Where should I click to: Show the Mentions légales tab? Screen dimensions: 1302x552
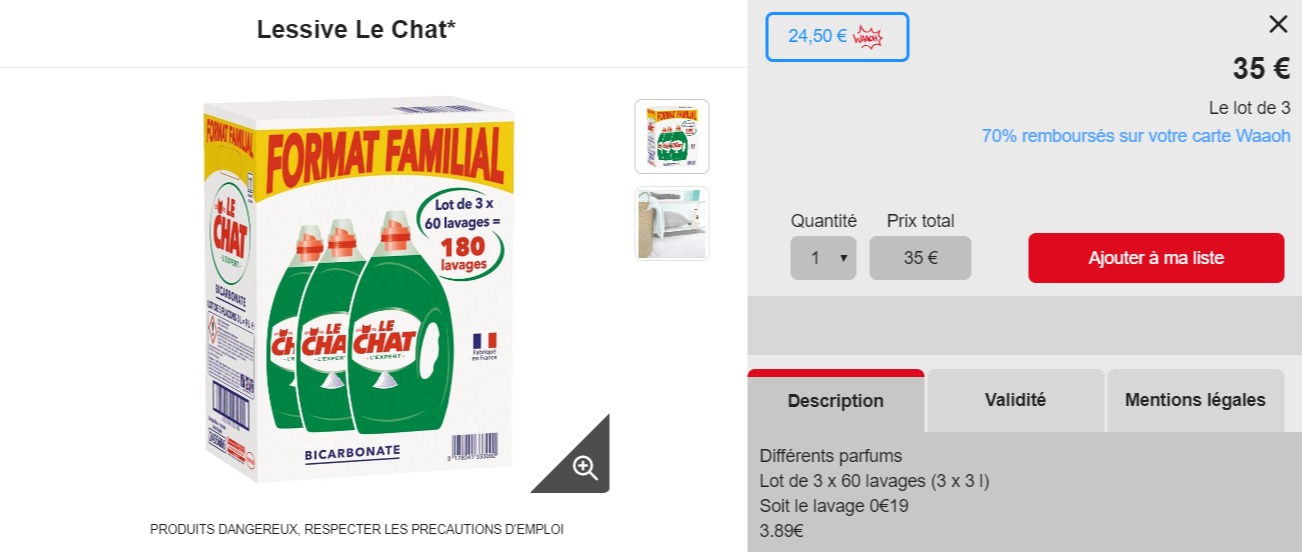coord(1195,400)
